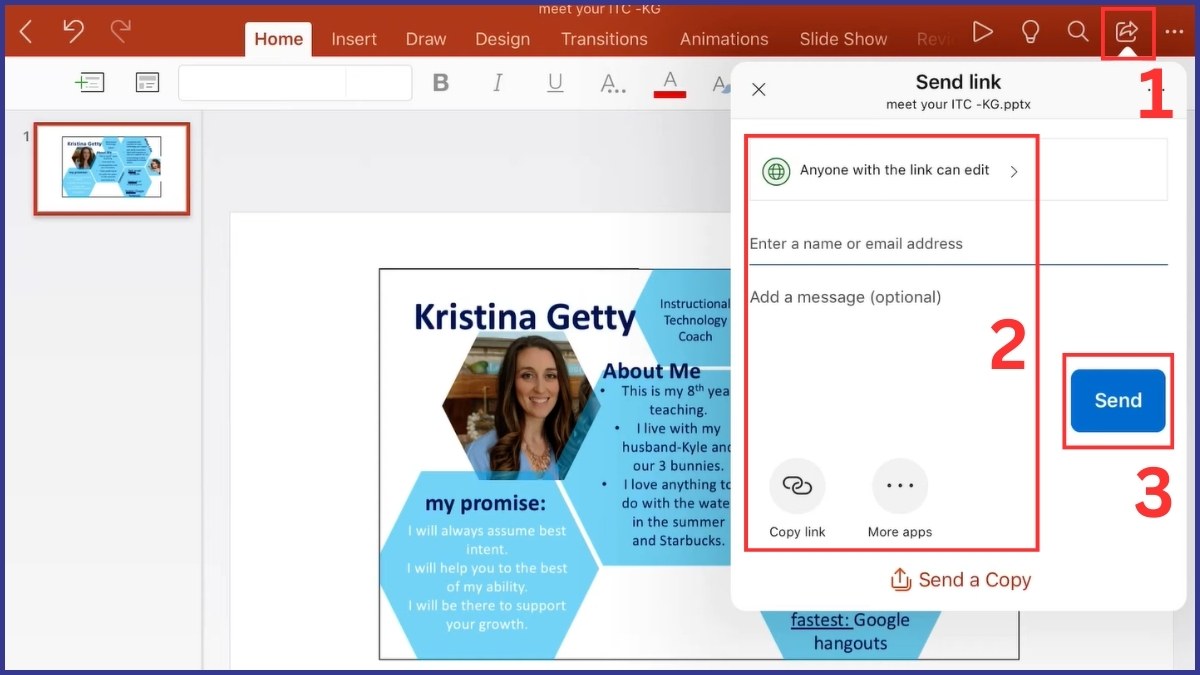Open the ellipsis overflow menu at top right
The height and width of the screenshot is (675, 1200).
[1174, 32]
